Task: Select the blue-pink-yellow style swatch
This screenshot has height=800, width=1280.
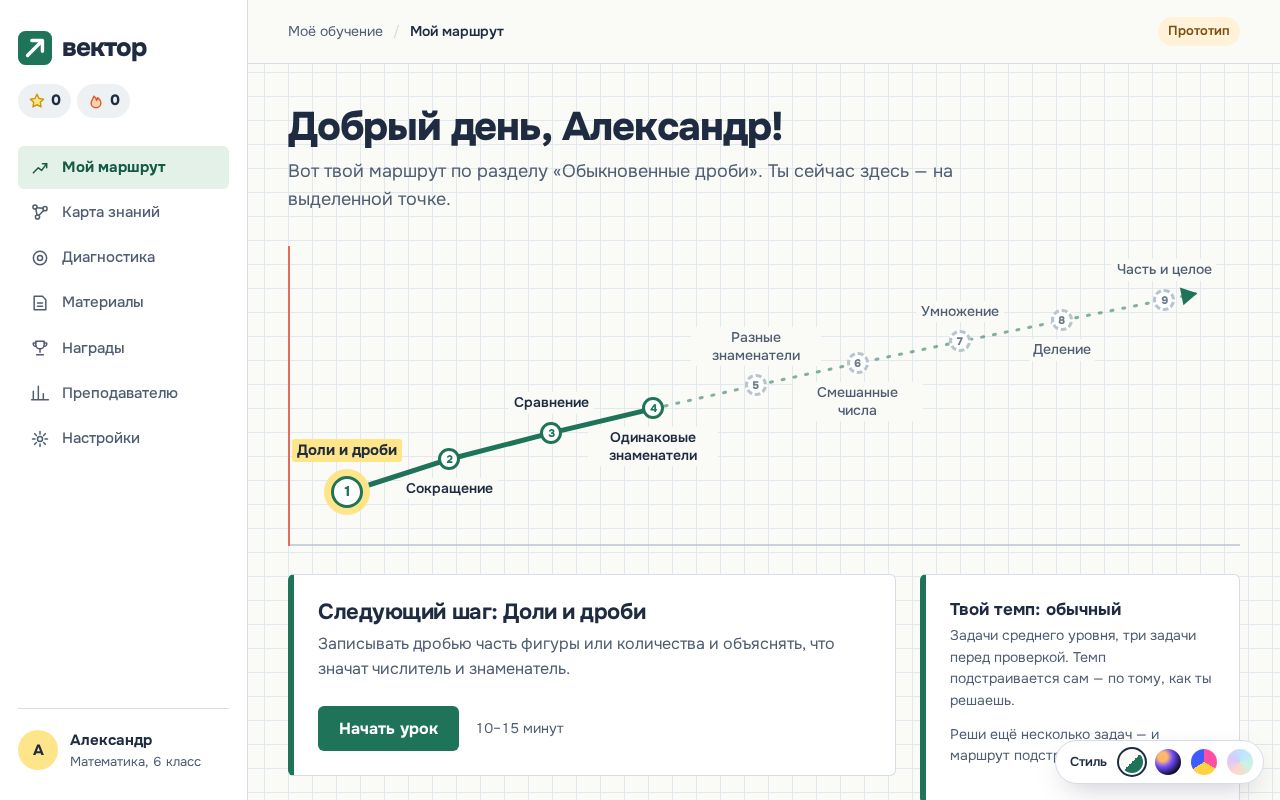Action: [x=1204, y=762]
